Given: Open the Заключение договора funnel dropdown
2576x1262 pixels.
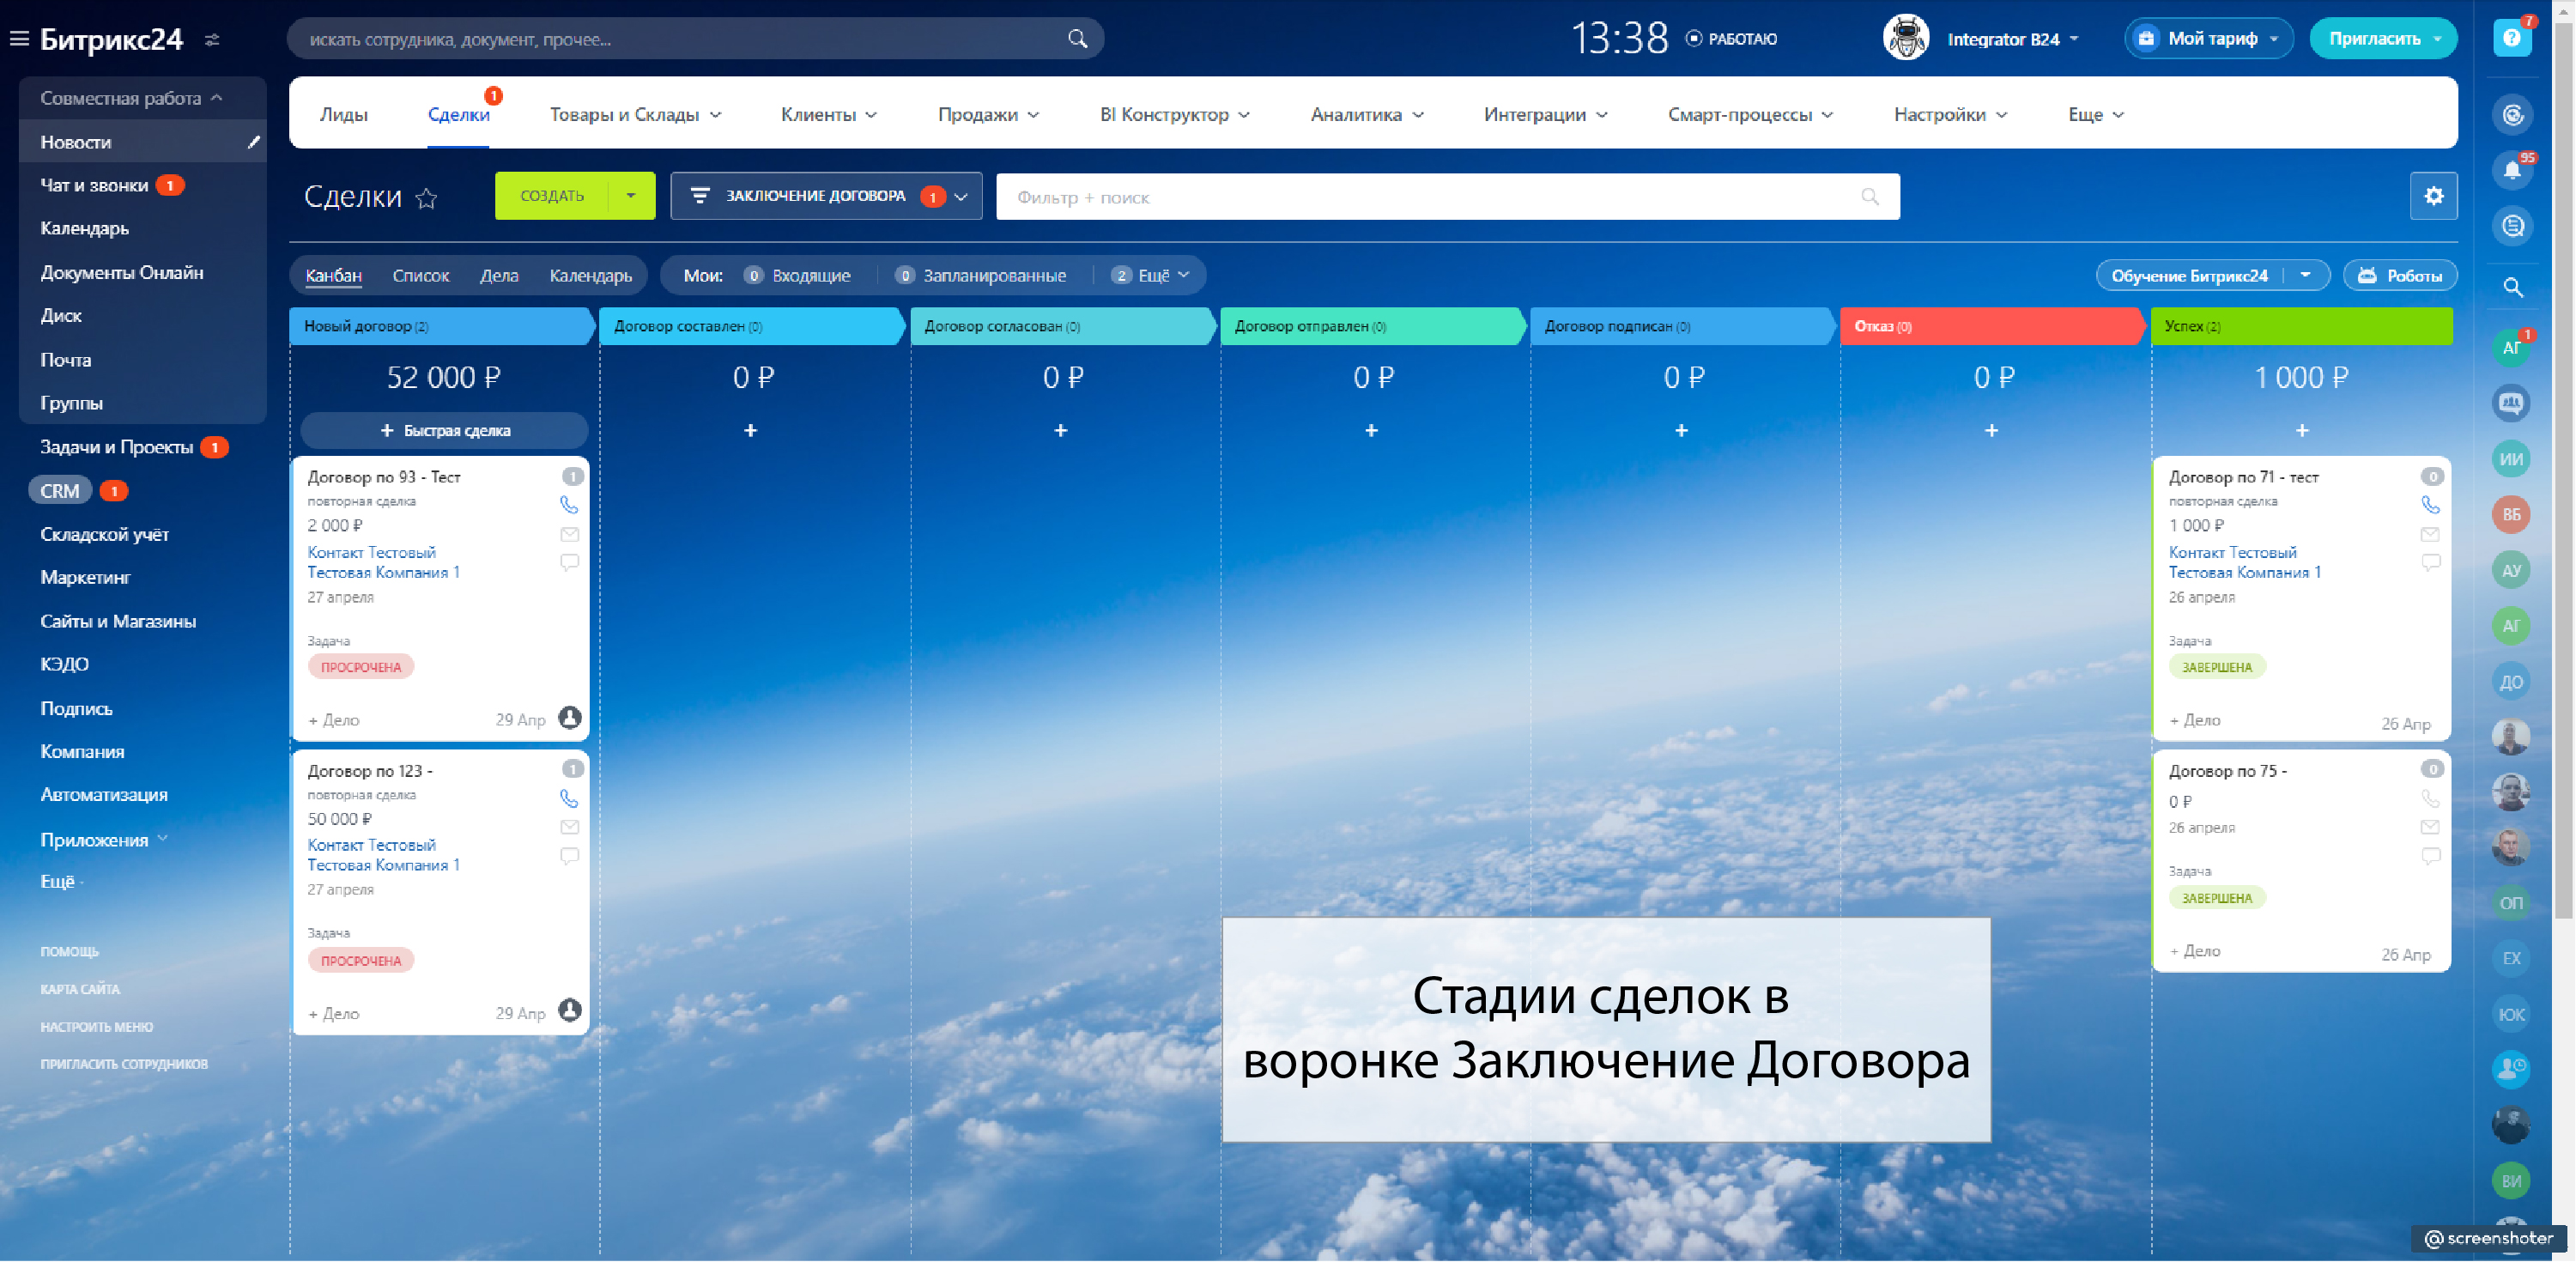Looking at the screenshot, I should 826,196.
